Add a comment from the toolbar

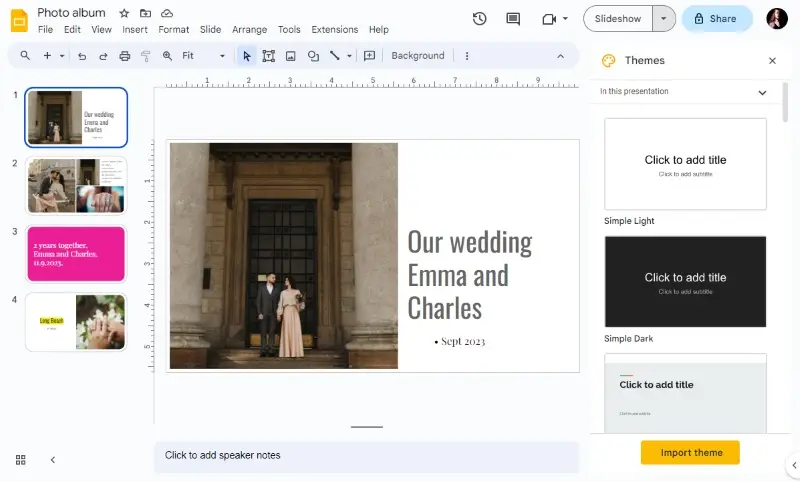coord(369,56)
